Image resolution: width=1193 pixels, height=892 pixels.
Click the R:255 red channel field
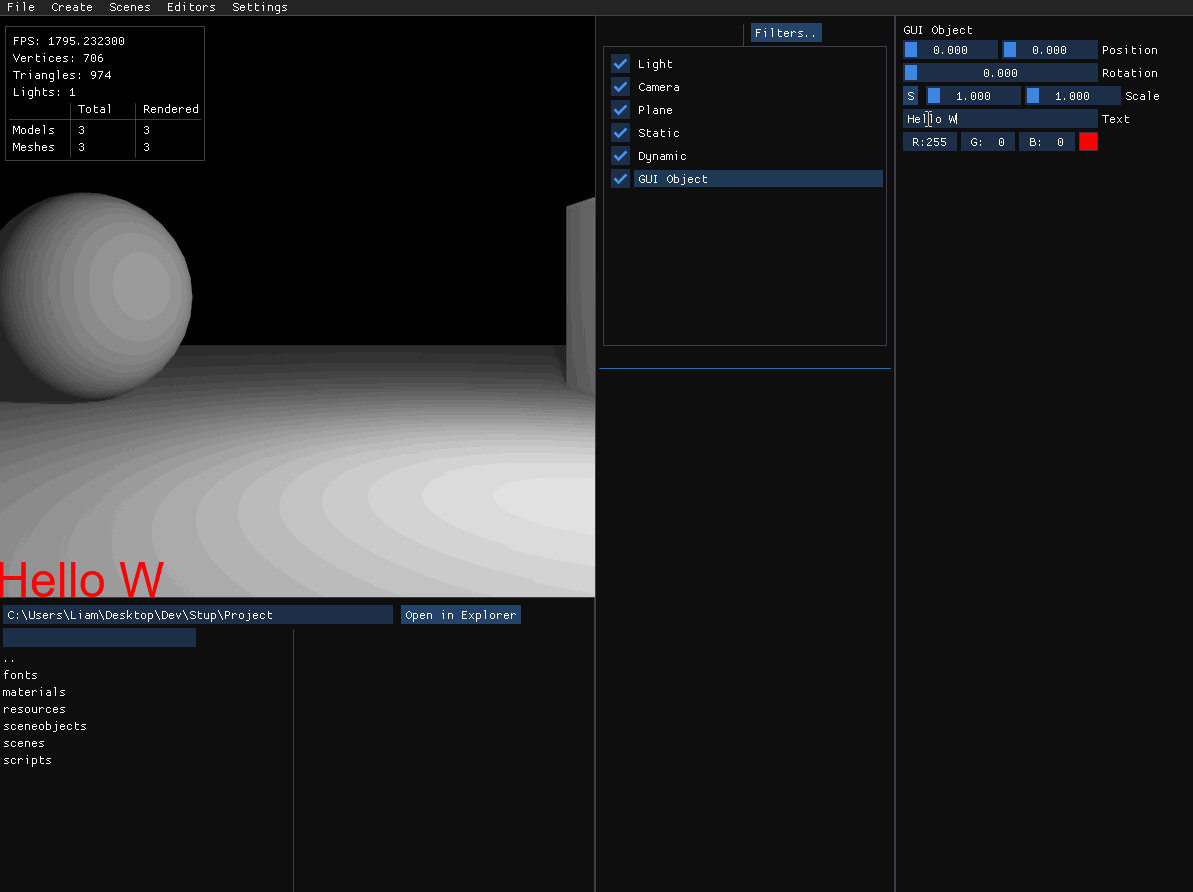929,142
